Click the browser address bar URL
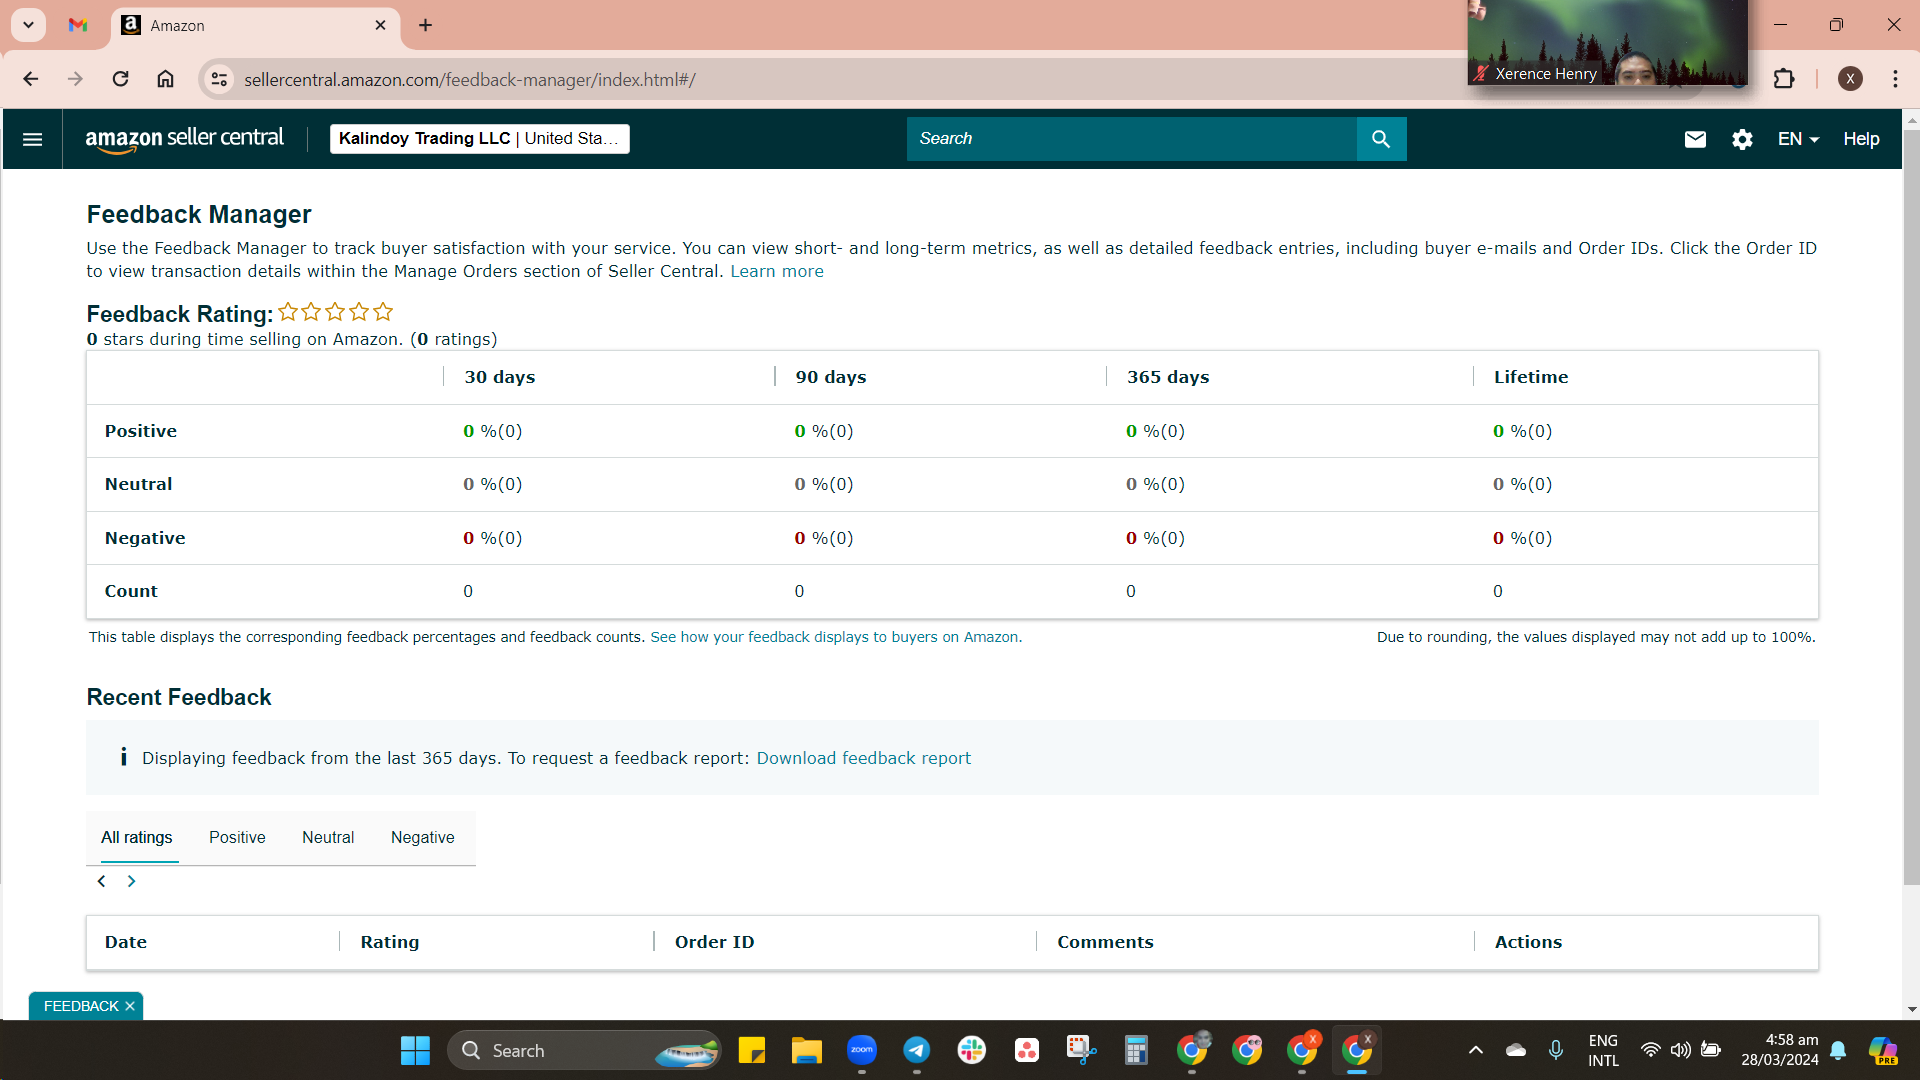Image resolution: width=1920 pixels, height=1080 pixels. pyautogui.click(x=470, y=80)
